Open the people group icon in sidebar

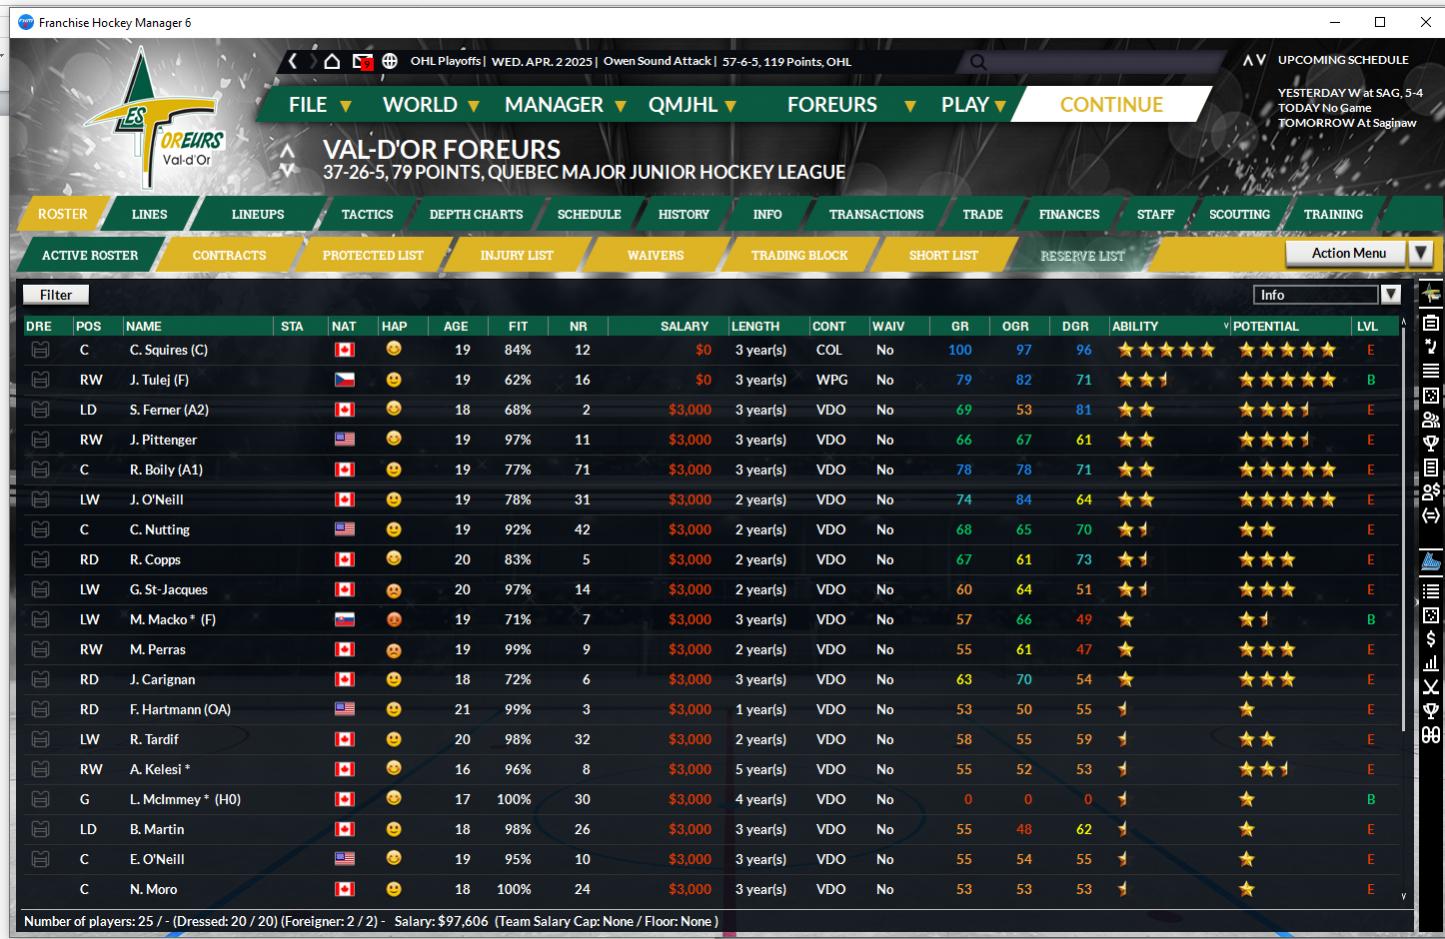point(1431,419)
